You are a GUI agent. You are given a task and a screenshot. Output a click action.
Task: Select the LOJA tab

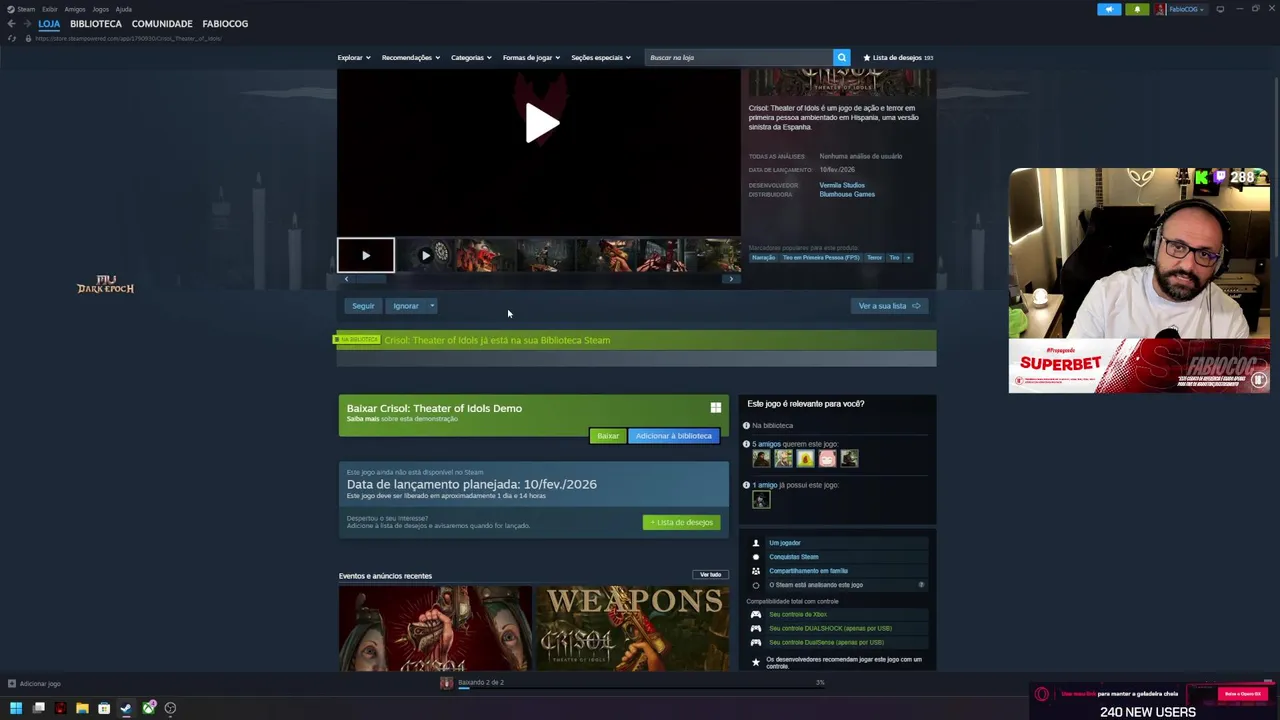tap(49, 23)
